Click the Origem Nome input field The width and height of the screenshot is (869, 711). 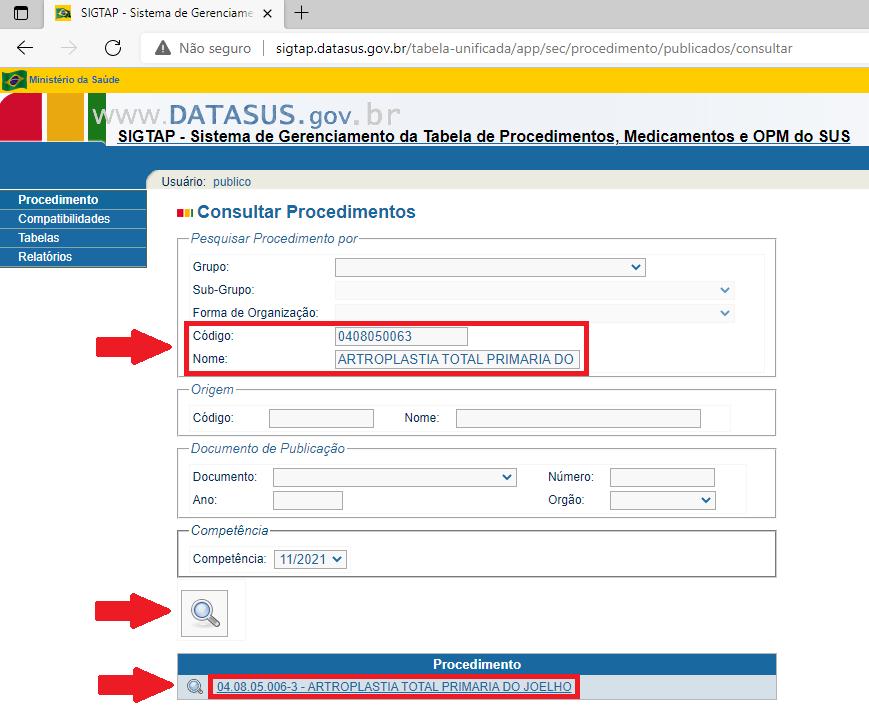click(x=578, y=418)
